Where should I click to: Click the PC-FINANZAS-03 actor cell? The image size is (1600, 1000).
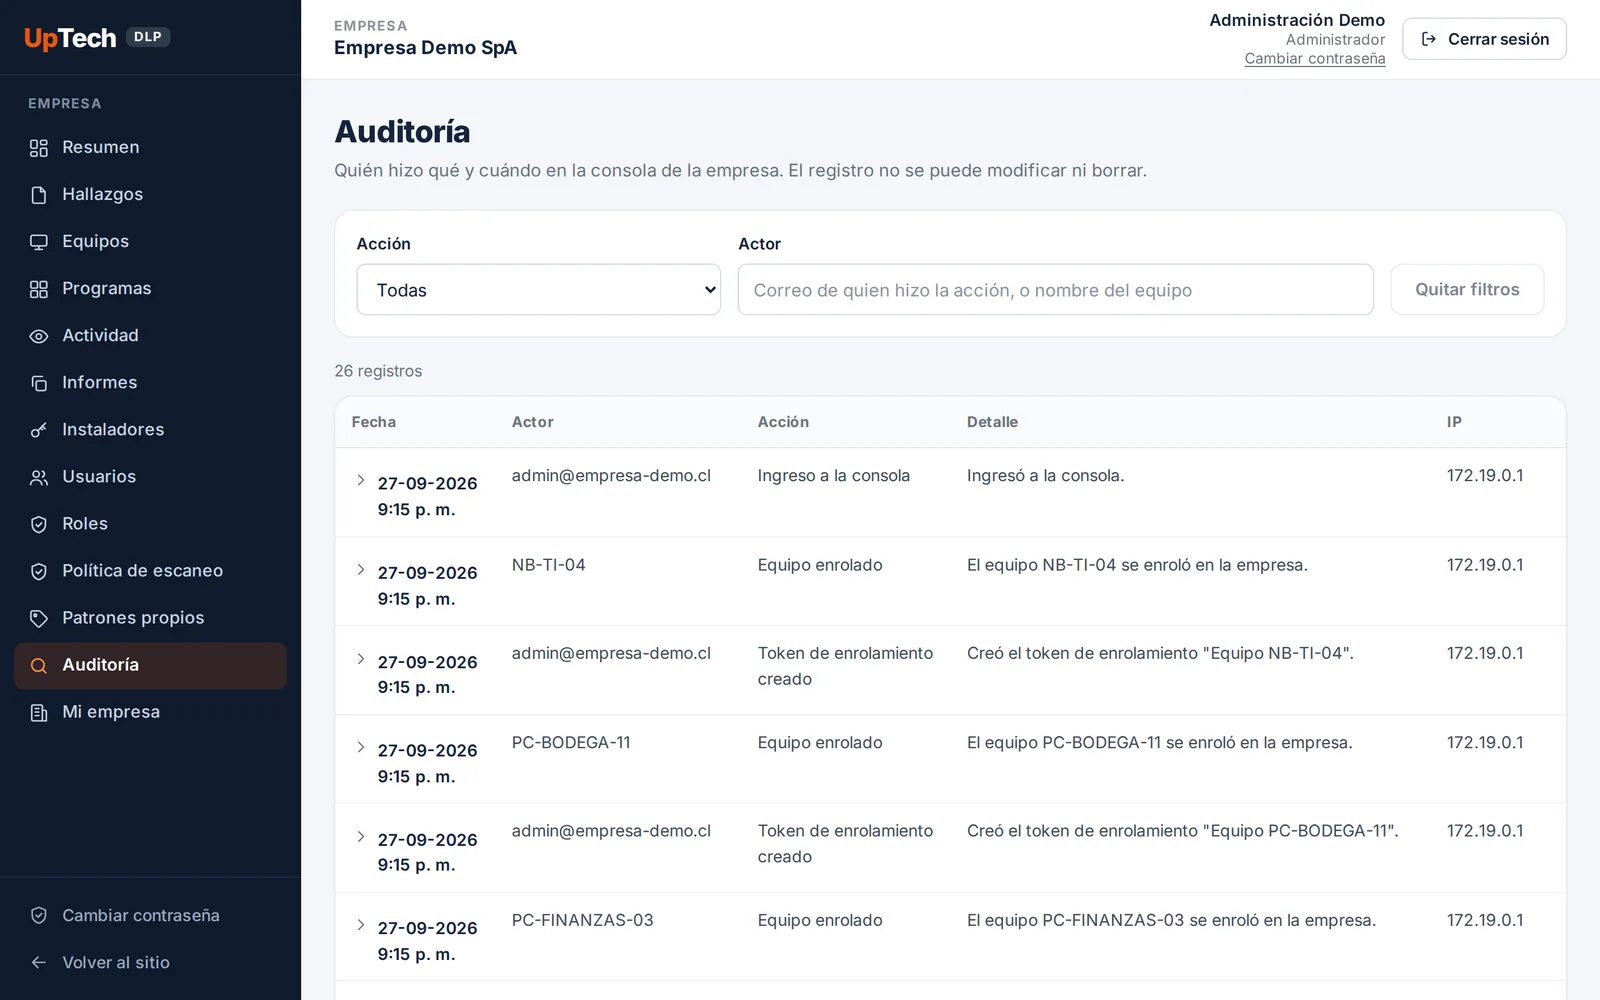[x=582, y=920]
